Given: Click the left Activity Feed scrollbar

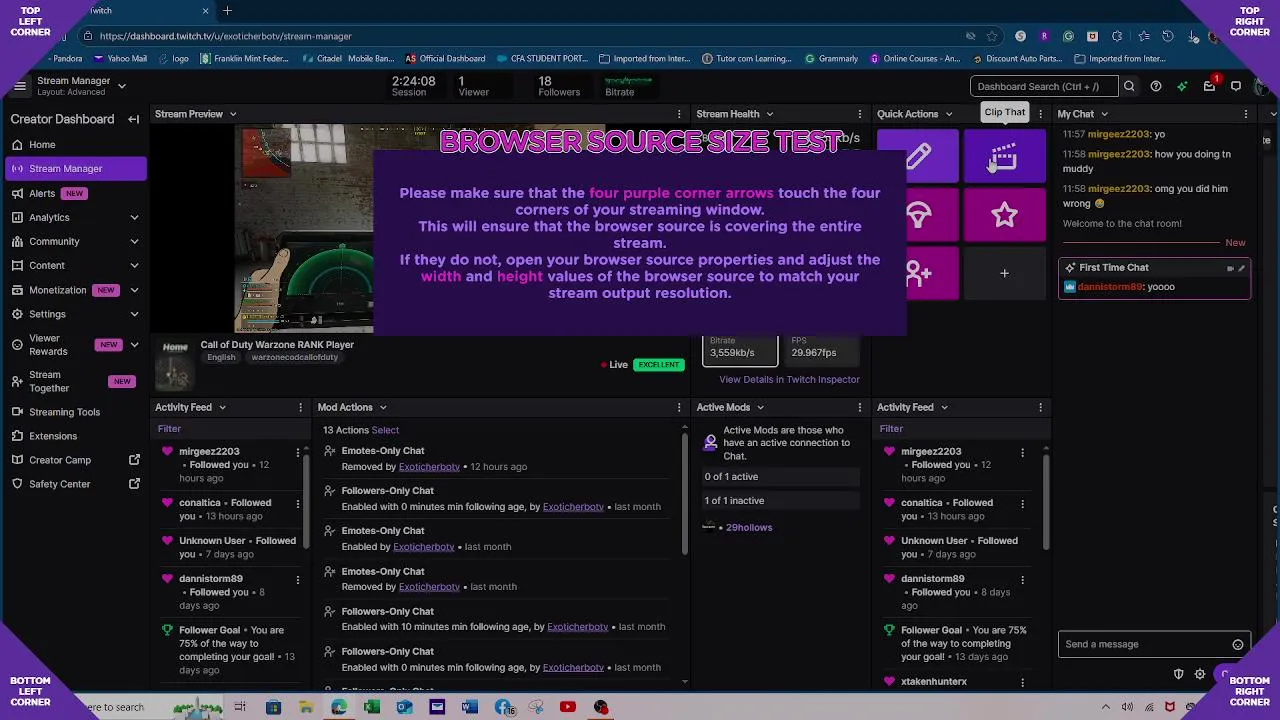Looking at the screenshot, I should pos(307,500).
